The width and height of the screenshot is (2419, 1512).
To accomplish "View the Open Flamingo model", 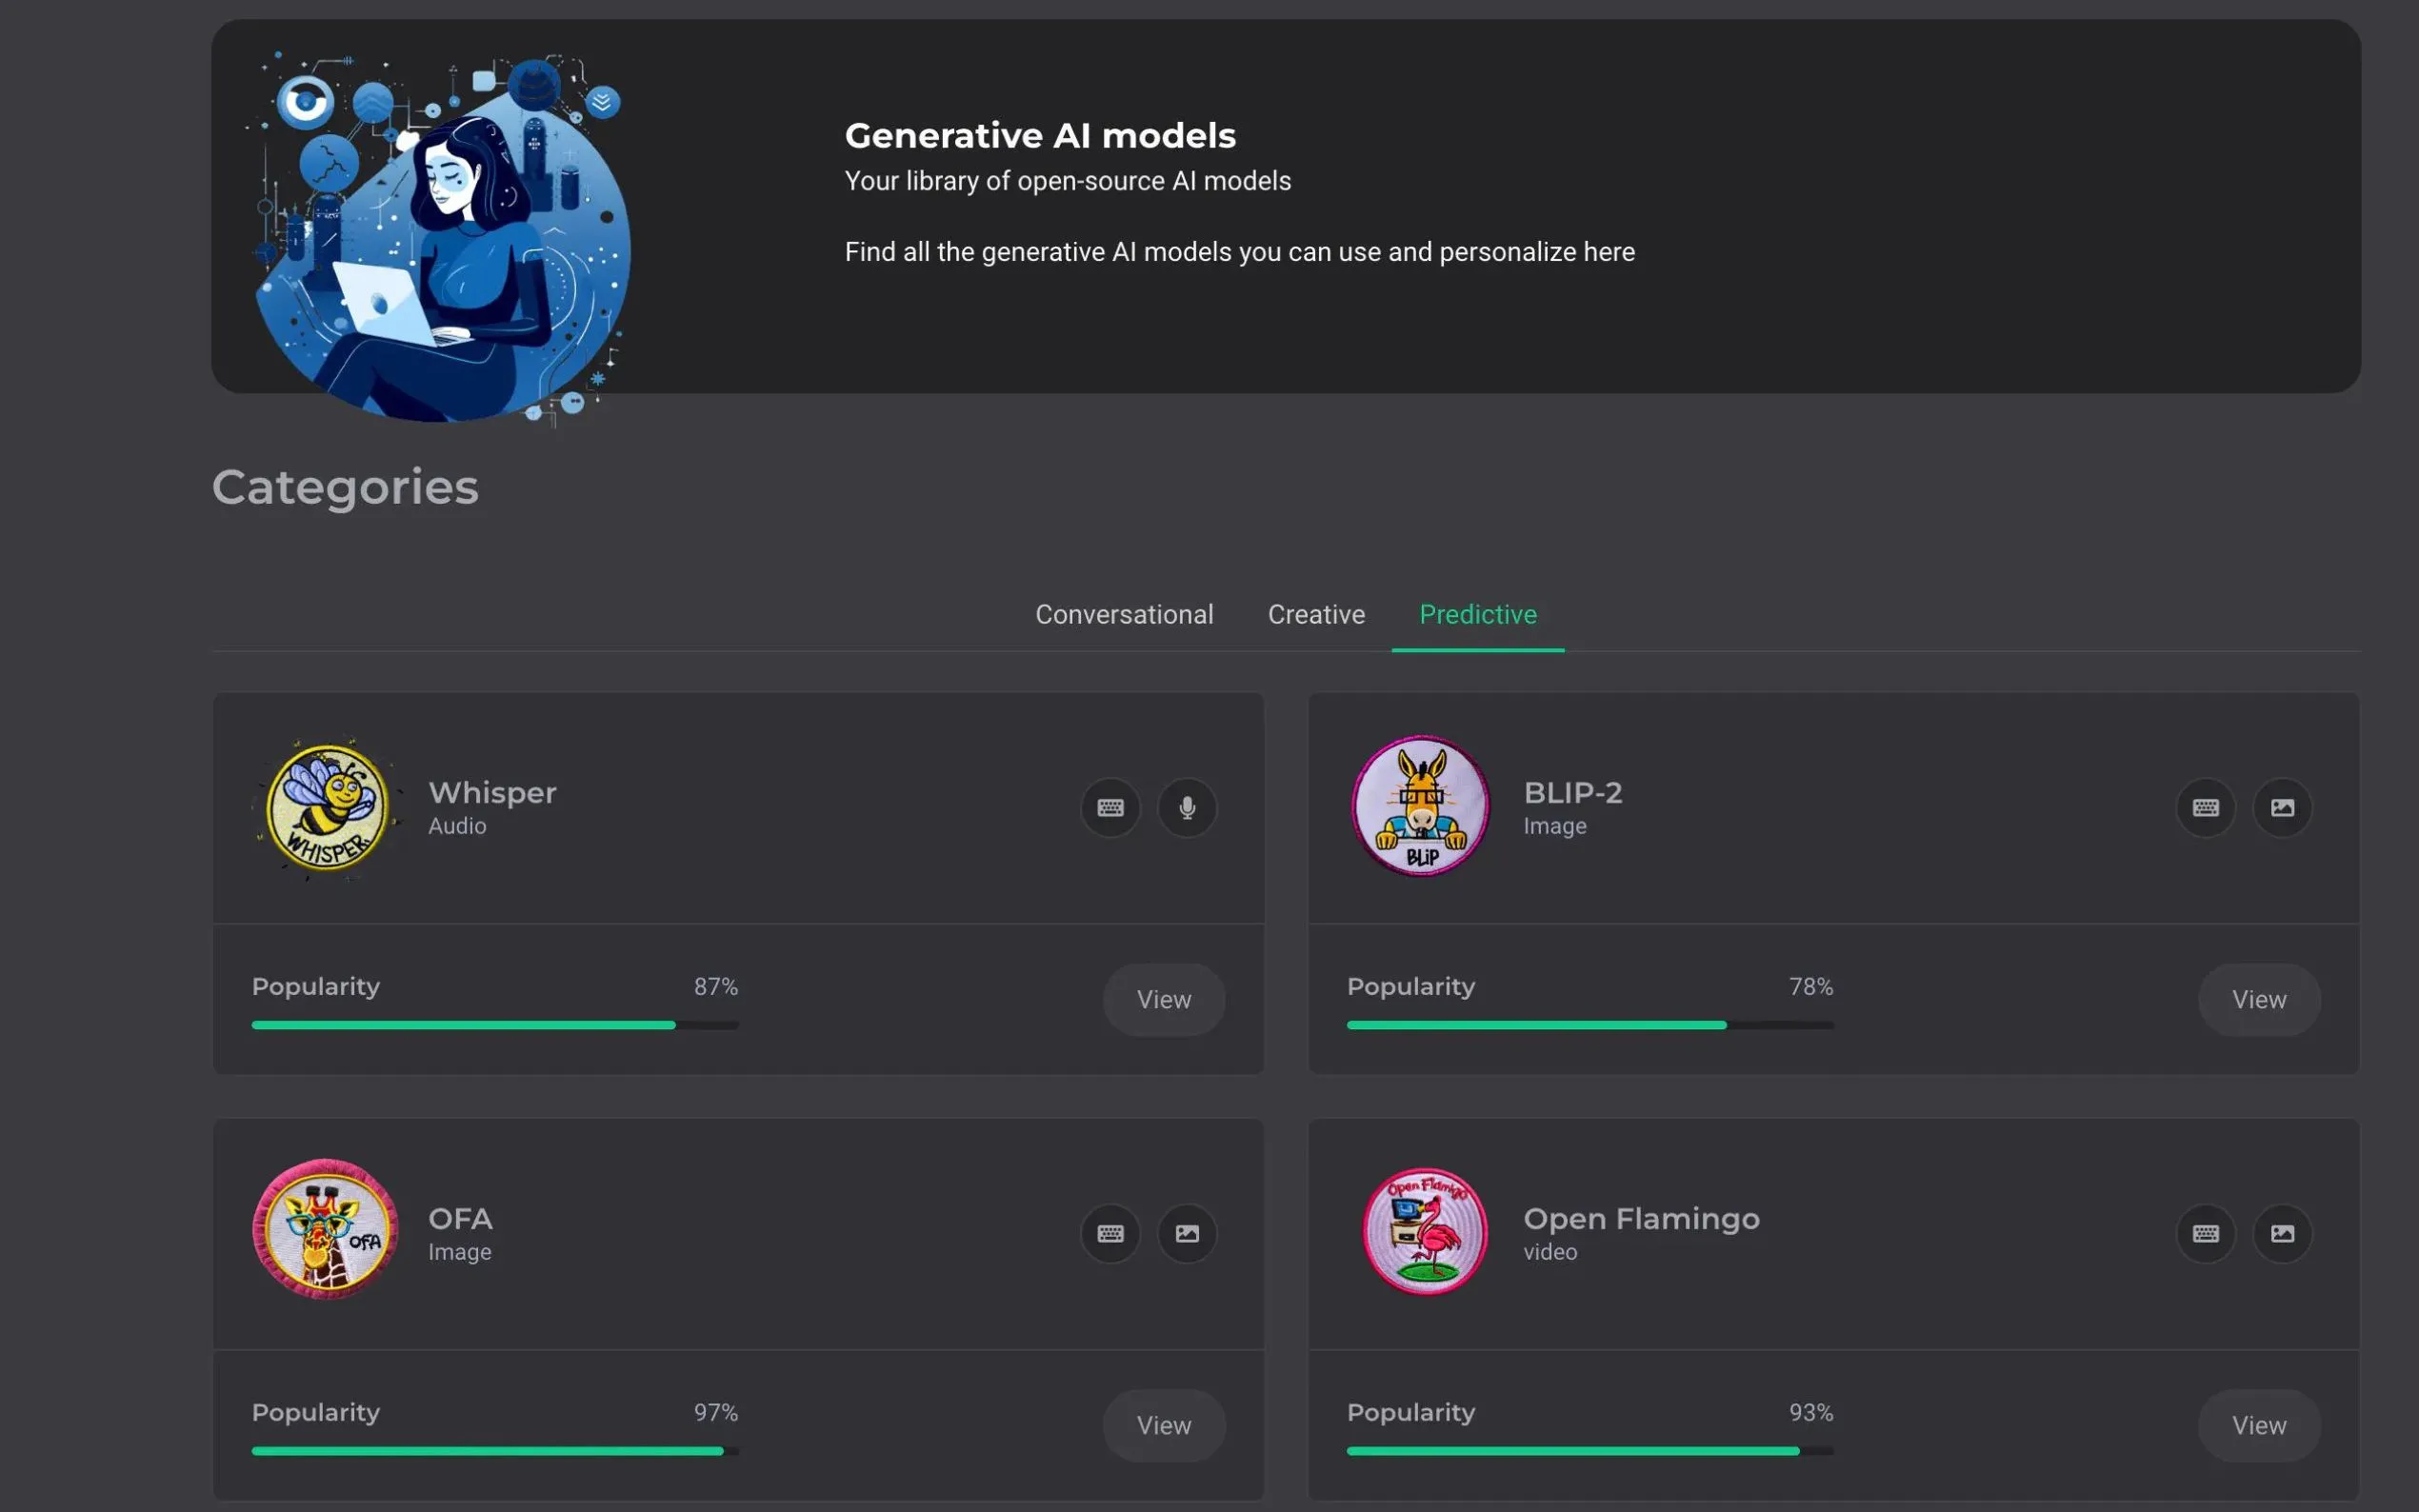I will point(2258,1425).
